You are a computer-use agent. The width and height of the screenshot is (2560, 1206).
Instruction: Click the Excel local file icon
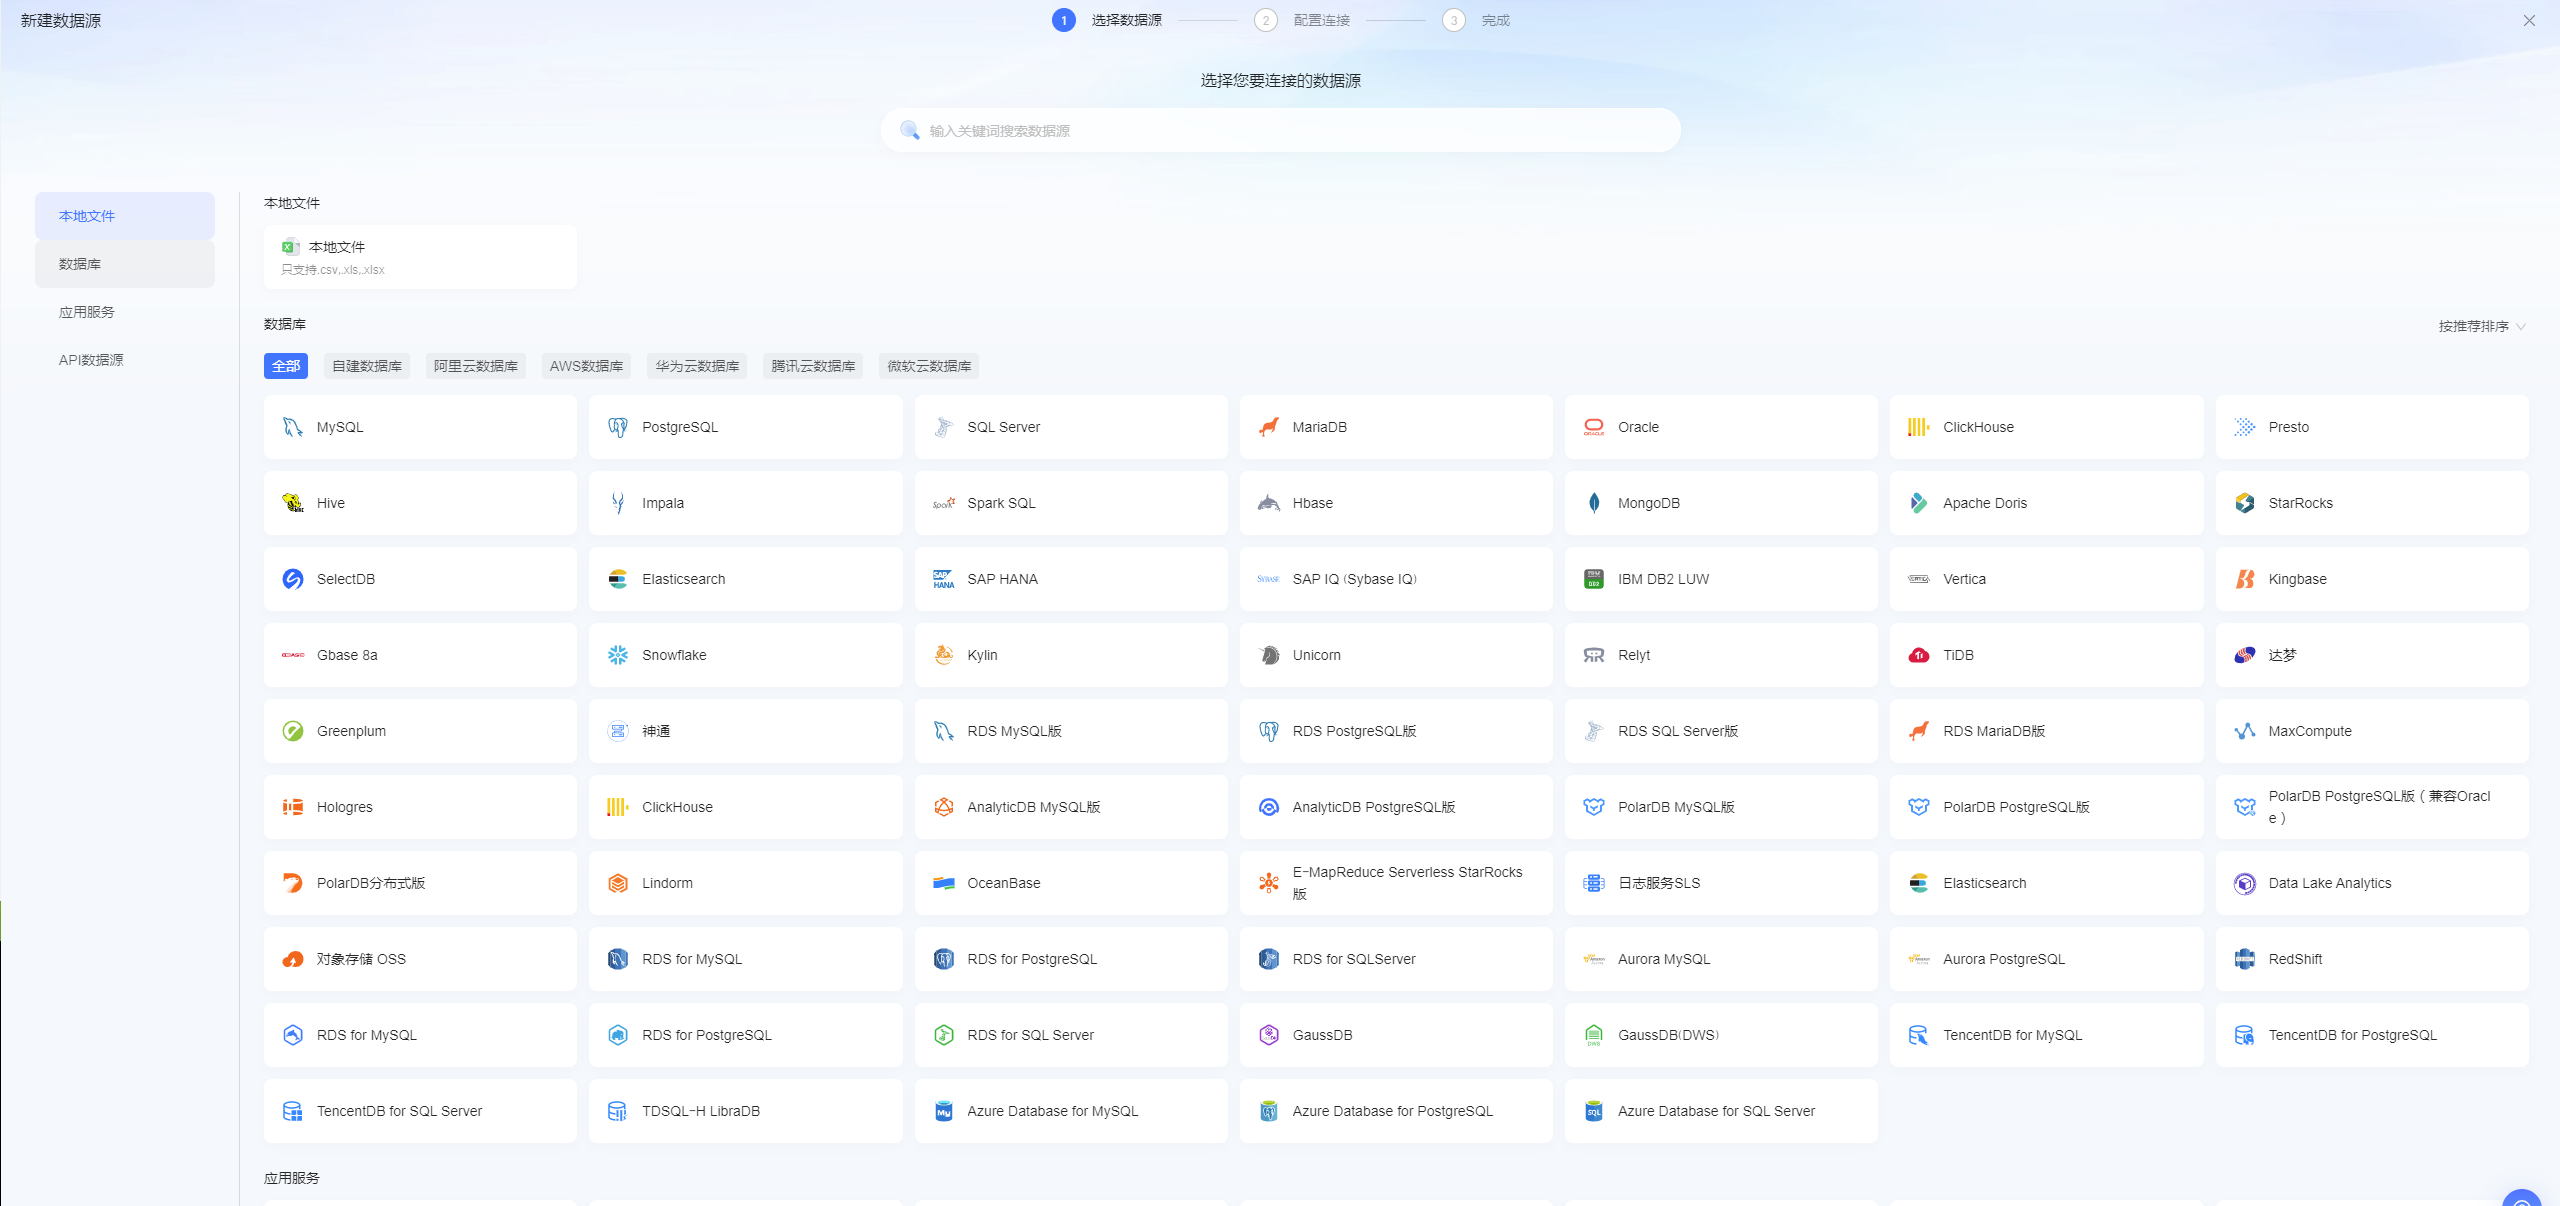click(x=291, y=247)
